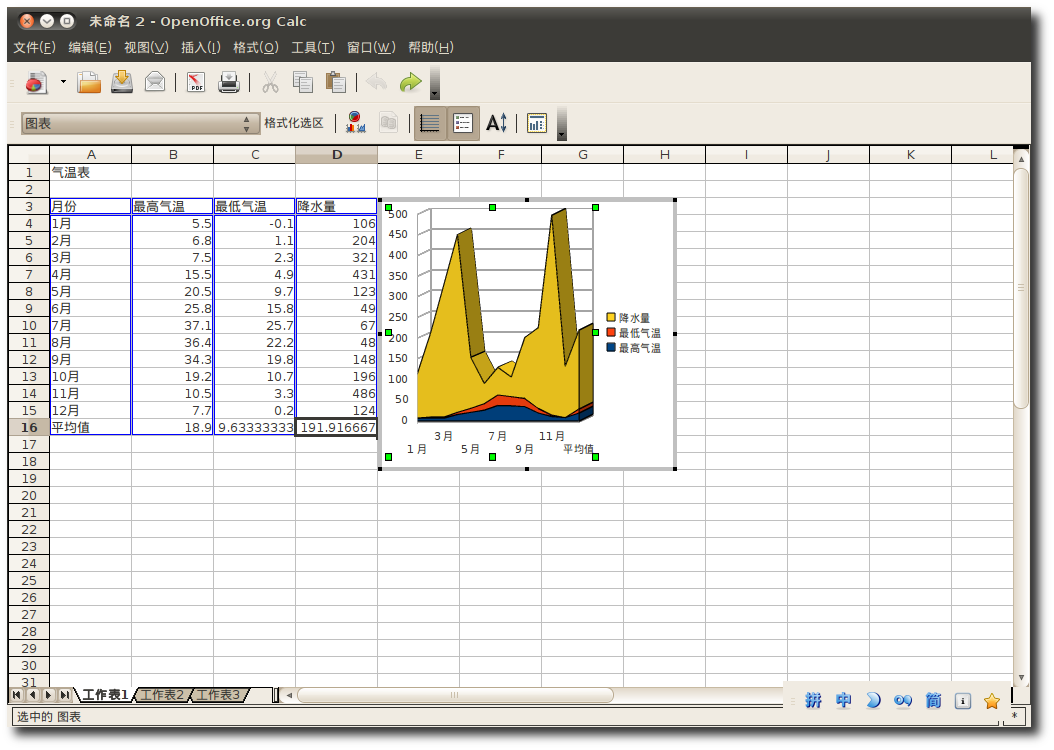1054x750 pixels.
Task: Click the horizontal scrollbar at the bottom
Action: pos(454,695)
